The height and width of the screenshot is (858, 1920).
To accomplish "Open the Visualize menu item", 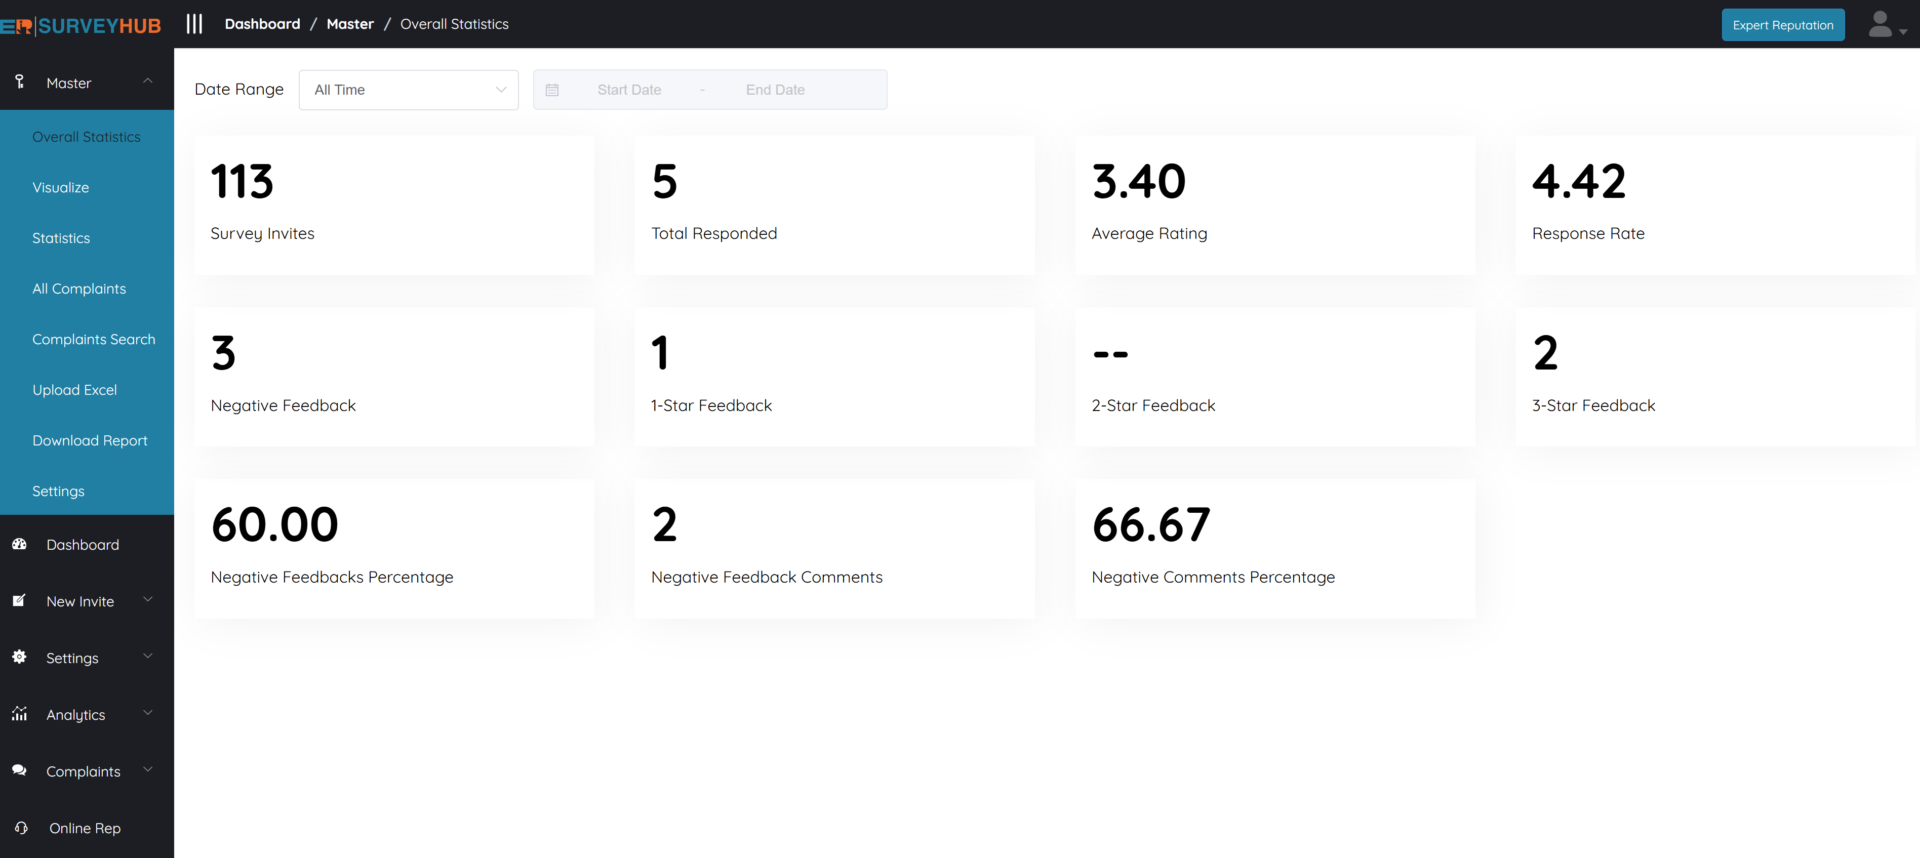I will [x=61, y=188].
